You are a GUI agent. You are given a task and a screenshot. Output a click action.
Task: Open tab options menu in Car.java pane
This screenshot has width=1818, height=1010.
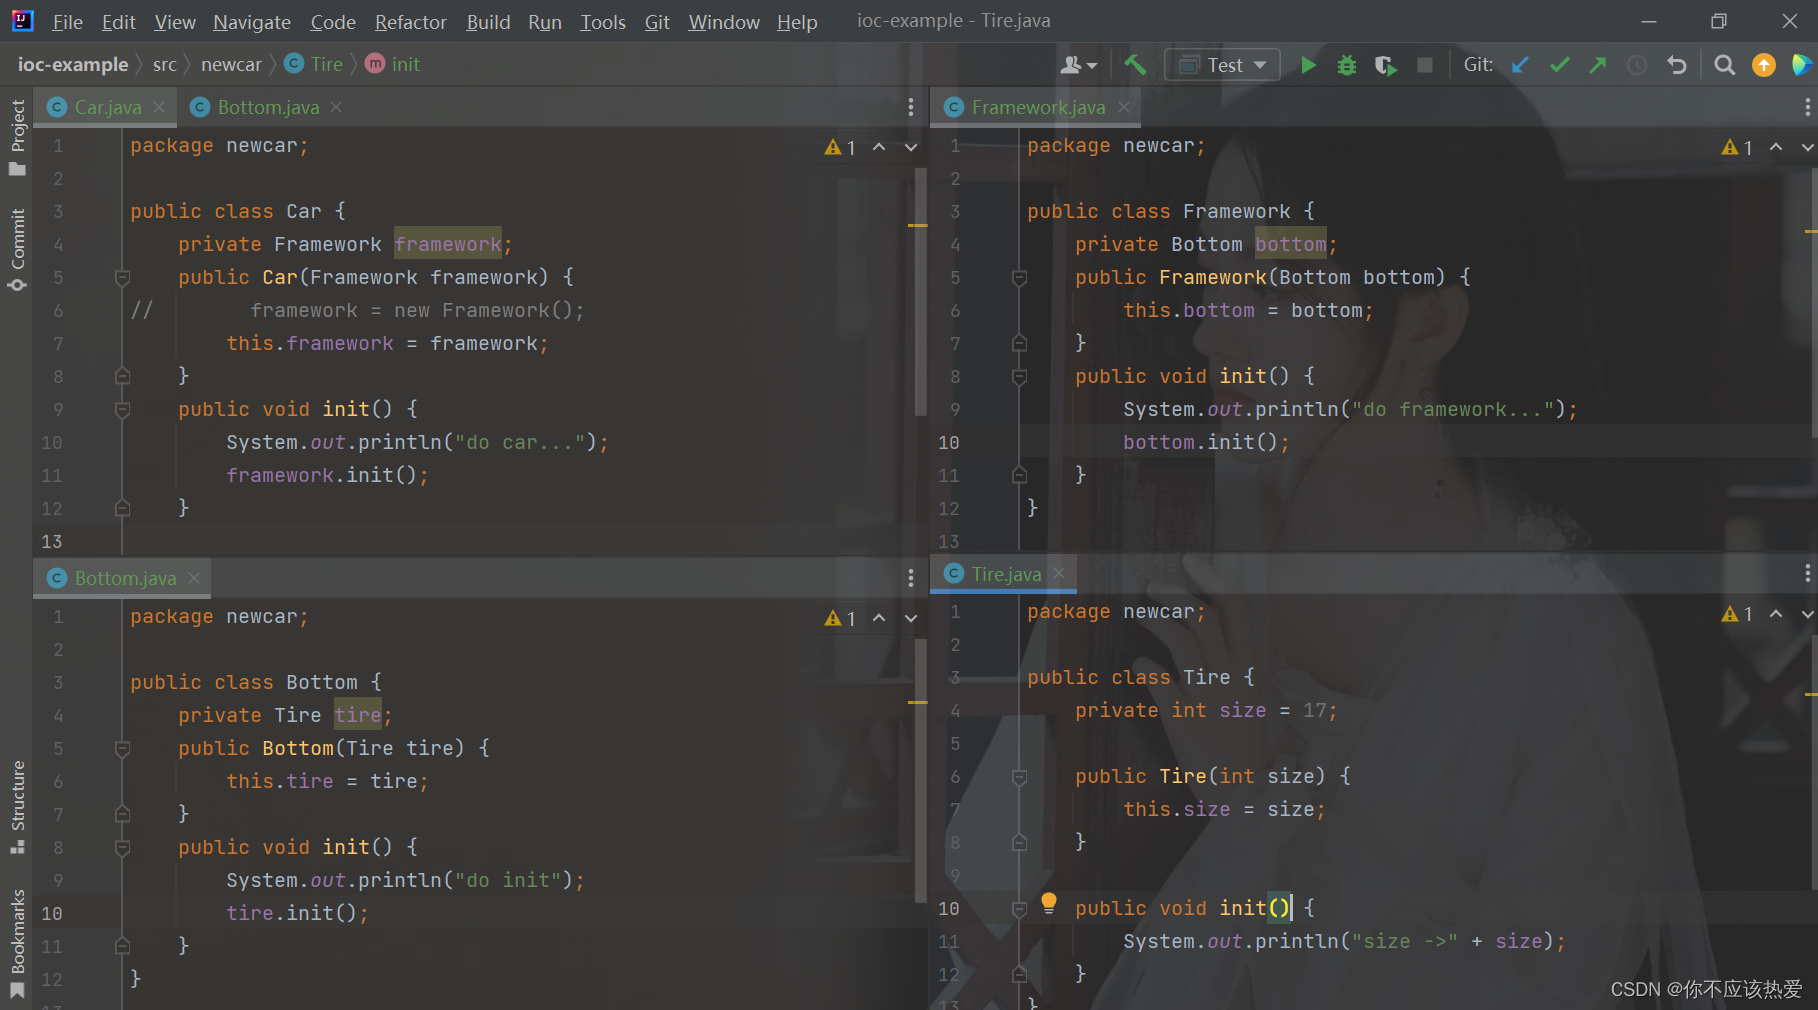[x=910, y=107]
